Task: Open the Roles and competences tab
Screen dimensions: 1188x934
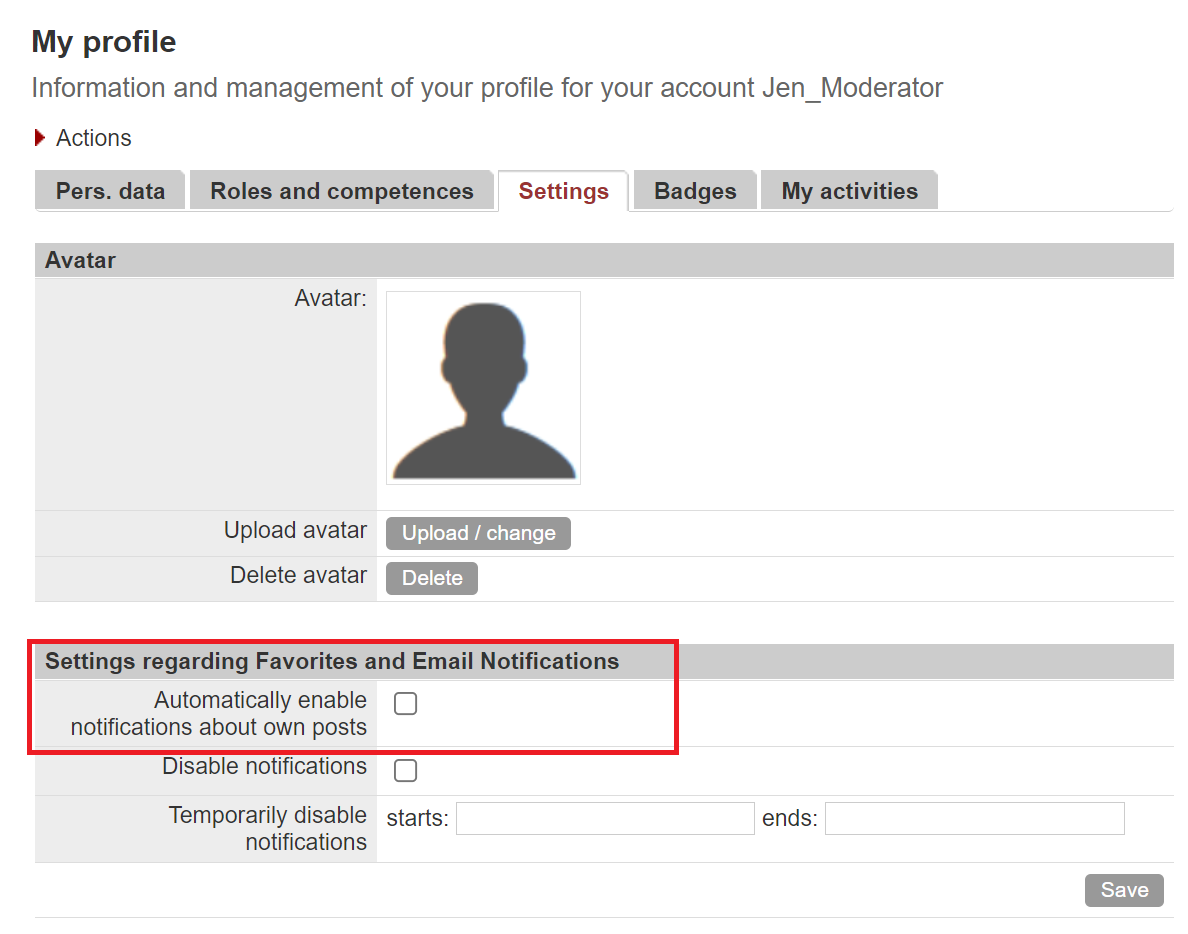Action: (342, 191)
